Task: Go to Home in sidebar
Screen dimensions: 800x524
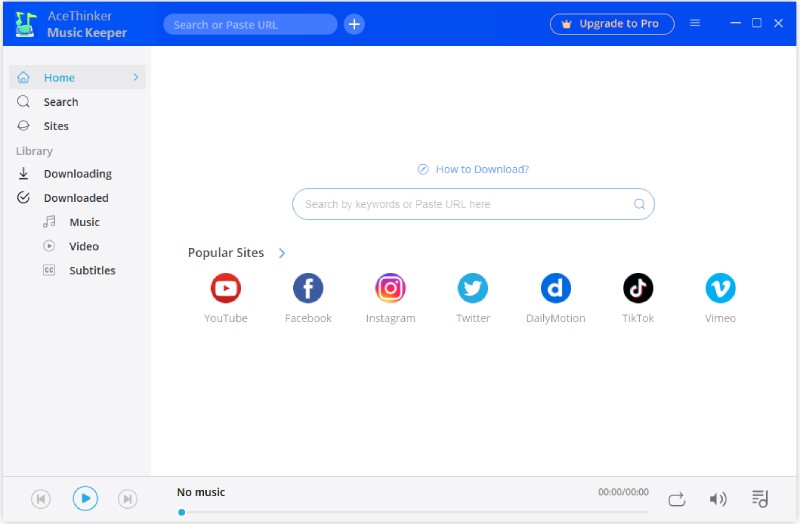Action: [77, 78]
